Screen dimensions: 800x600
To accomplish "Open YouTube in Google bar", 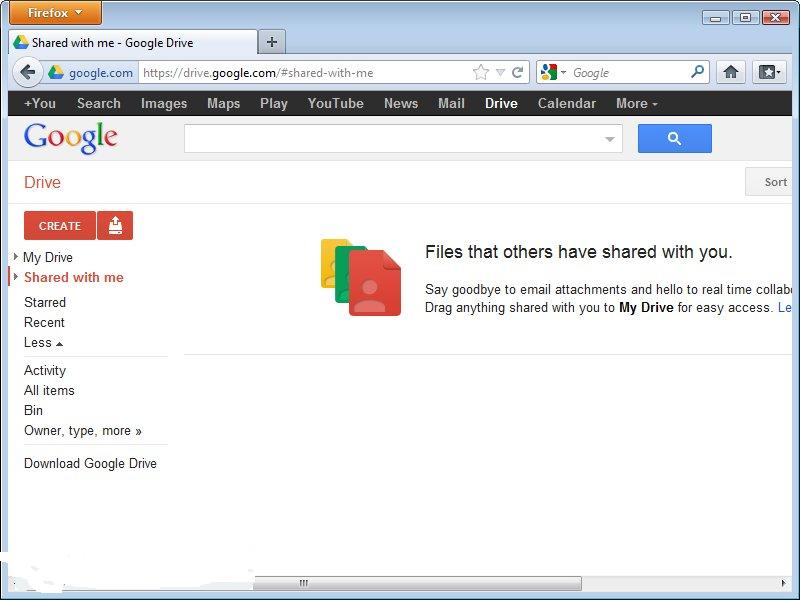I will point(335,104).
